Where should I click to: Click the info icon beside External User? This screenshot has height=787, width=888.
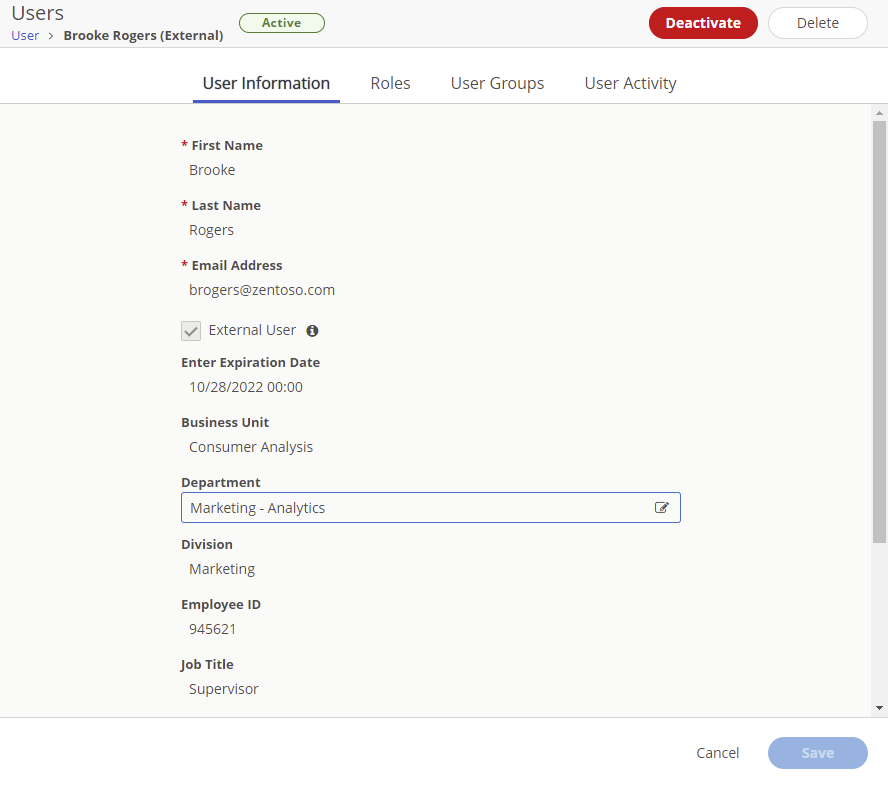312,330
